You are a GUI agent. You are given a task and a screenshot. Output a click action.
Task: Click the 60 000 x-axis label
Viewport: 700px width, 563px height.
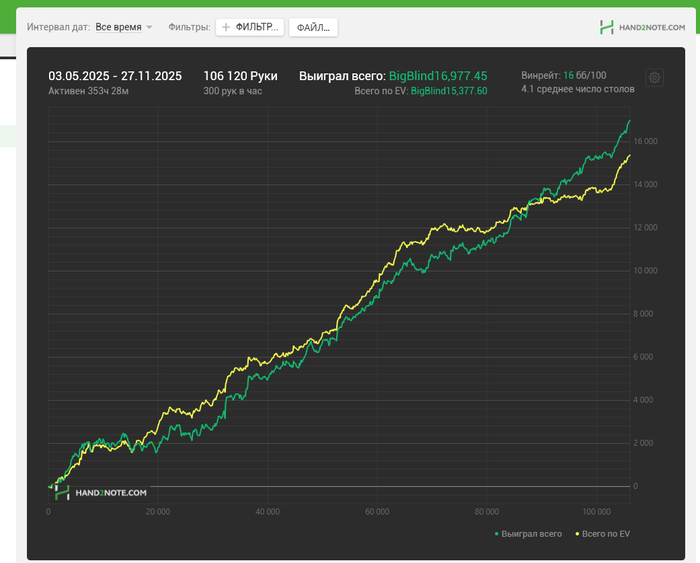click(377, 512)
